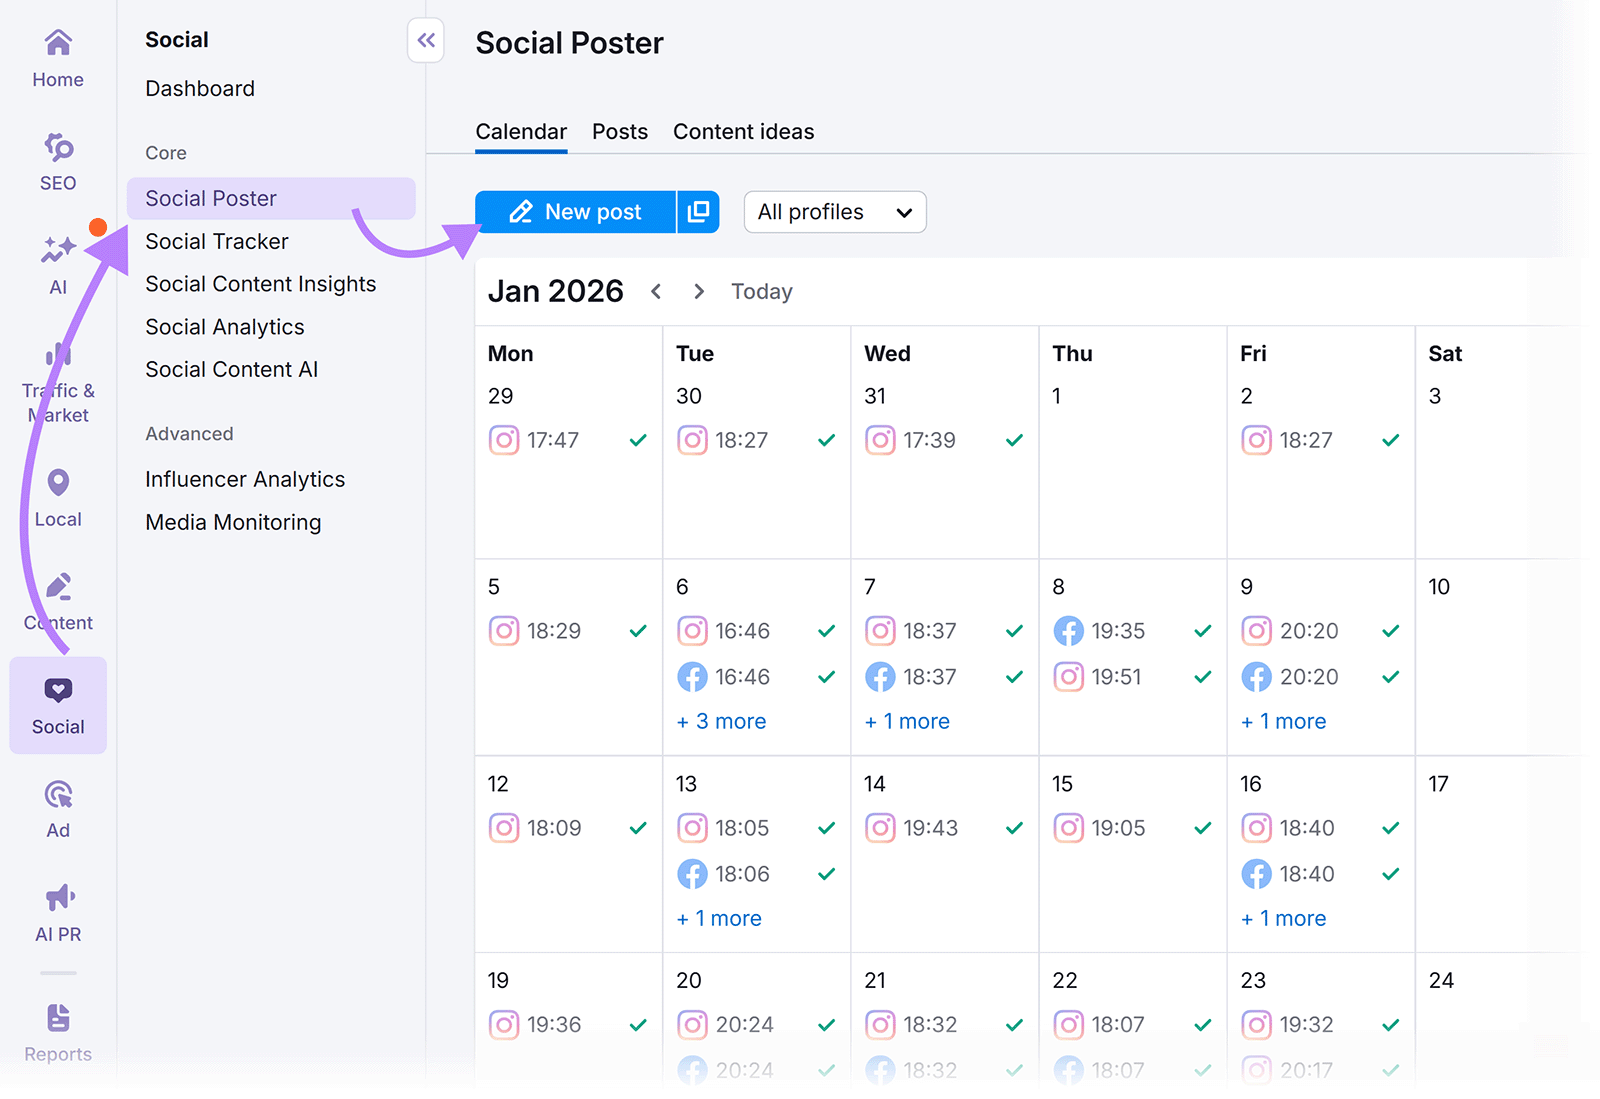
Task: Switch to the Content ideas tab
Action: pyautogui.click(x=743, y=131)
